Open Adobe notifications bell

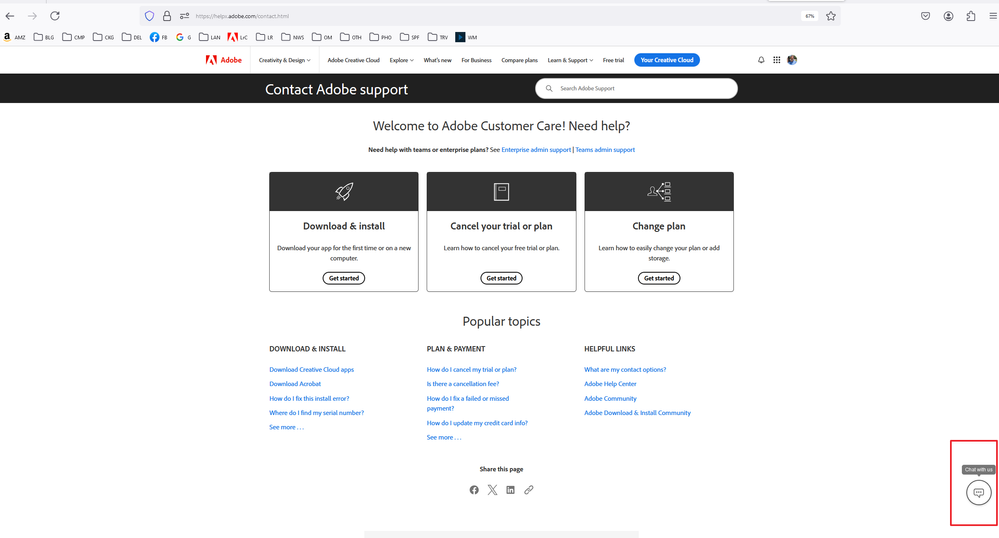pyautogui.click(x=761, y=60)
